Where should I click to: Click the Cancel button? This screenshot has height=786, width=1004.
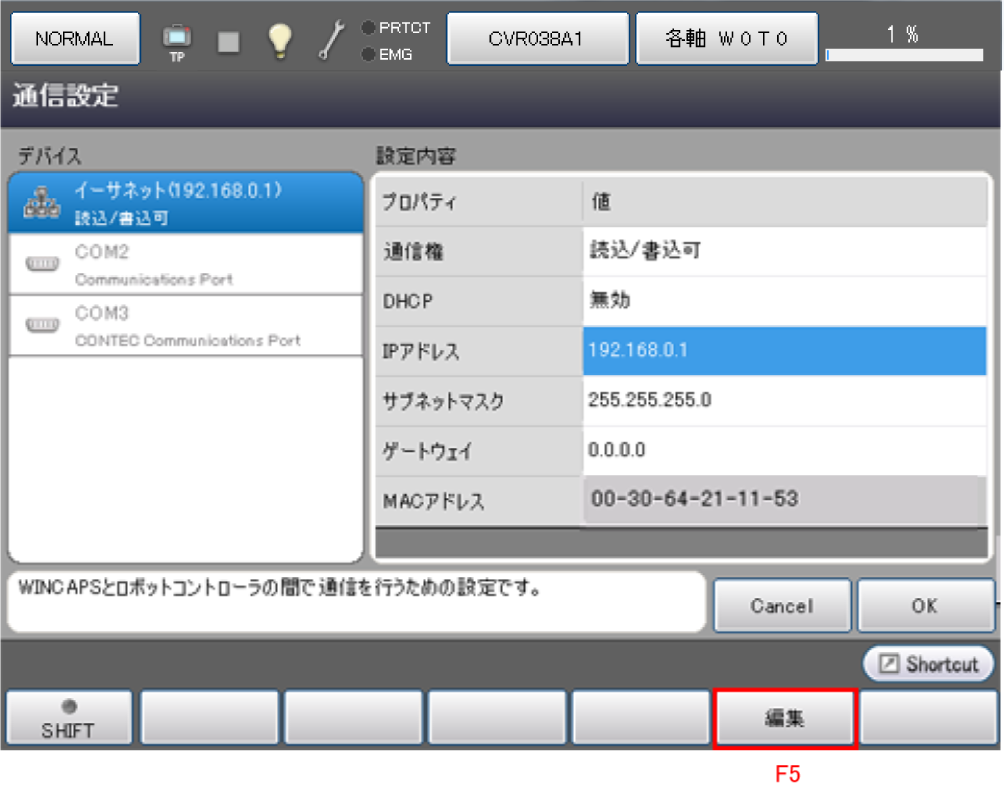782,606
